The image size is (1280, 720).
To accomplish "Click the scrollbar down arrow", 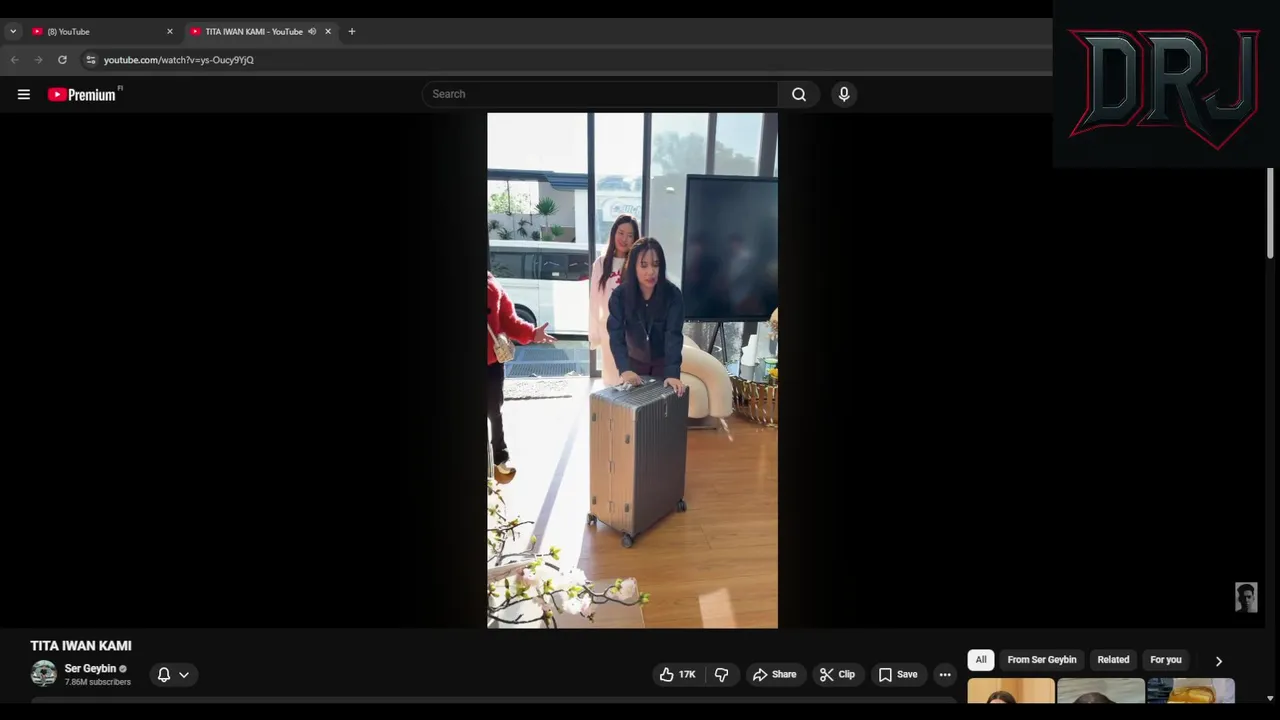I will (x=1270, y=698).
